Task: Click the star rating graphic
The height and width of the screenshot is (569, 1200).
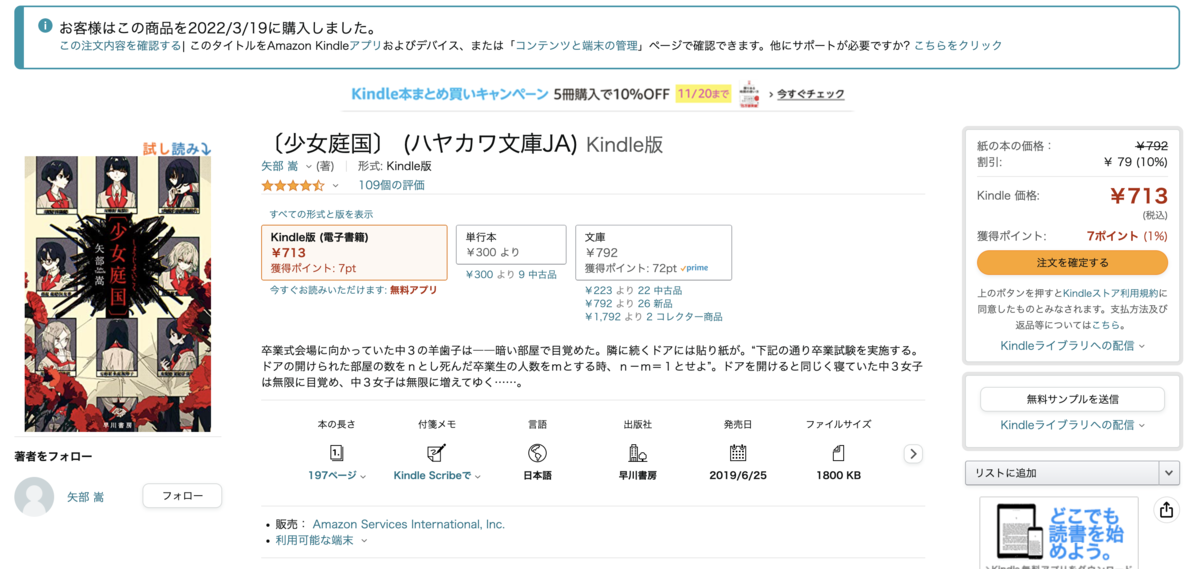Action: [293, 185]
